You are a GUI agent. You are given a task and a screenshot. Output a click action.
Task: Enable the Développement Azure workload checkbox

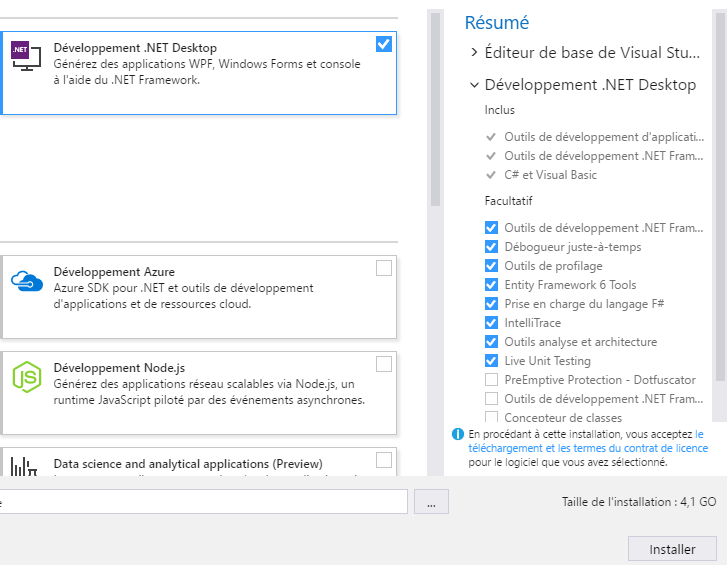[x=384, y=268]
